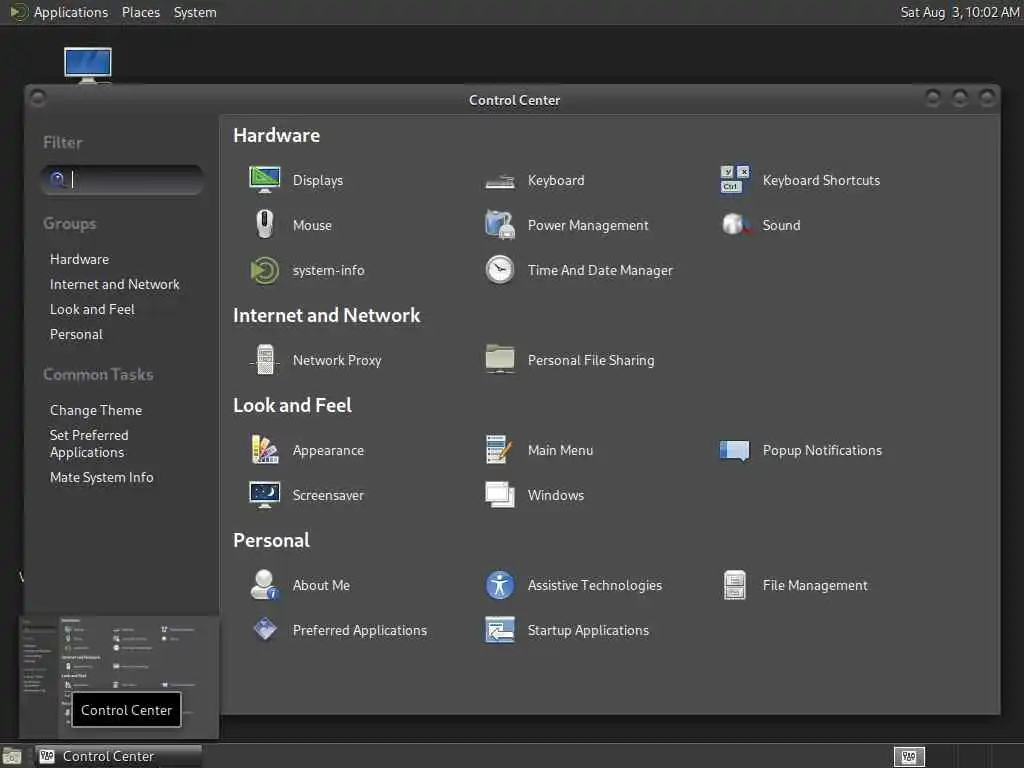Open the Places menu
This screenshot has width=1024, height=768.
[140, 12]
